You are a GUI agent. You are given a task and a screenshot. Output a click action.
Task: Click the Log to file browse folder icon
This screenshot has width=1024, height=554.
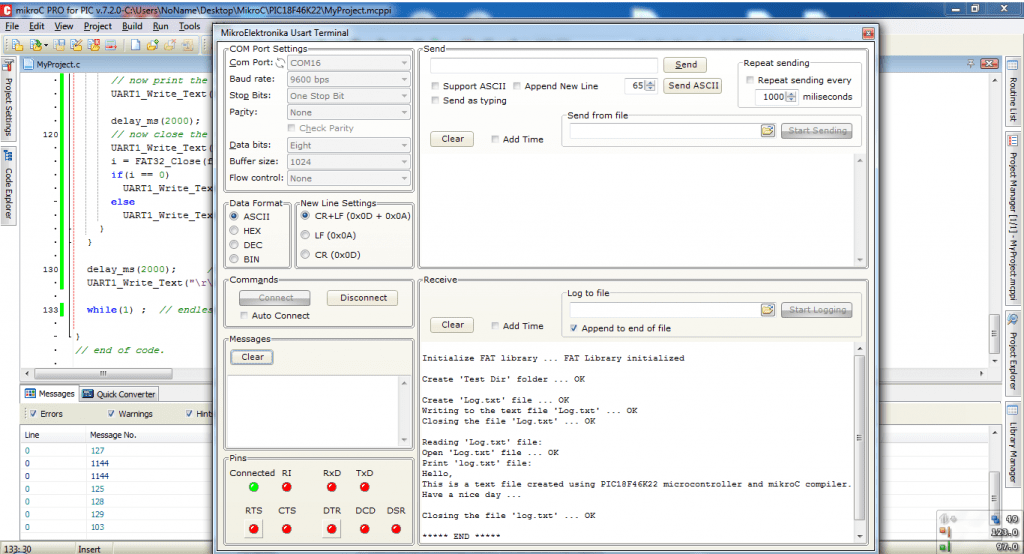tap(767, 310)
